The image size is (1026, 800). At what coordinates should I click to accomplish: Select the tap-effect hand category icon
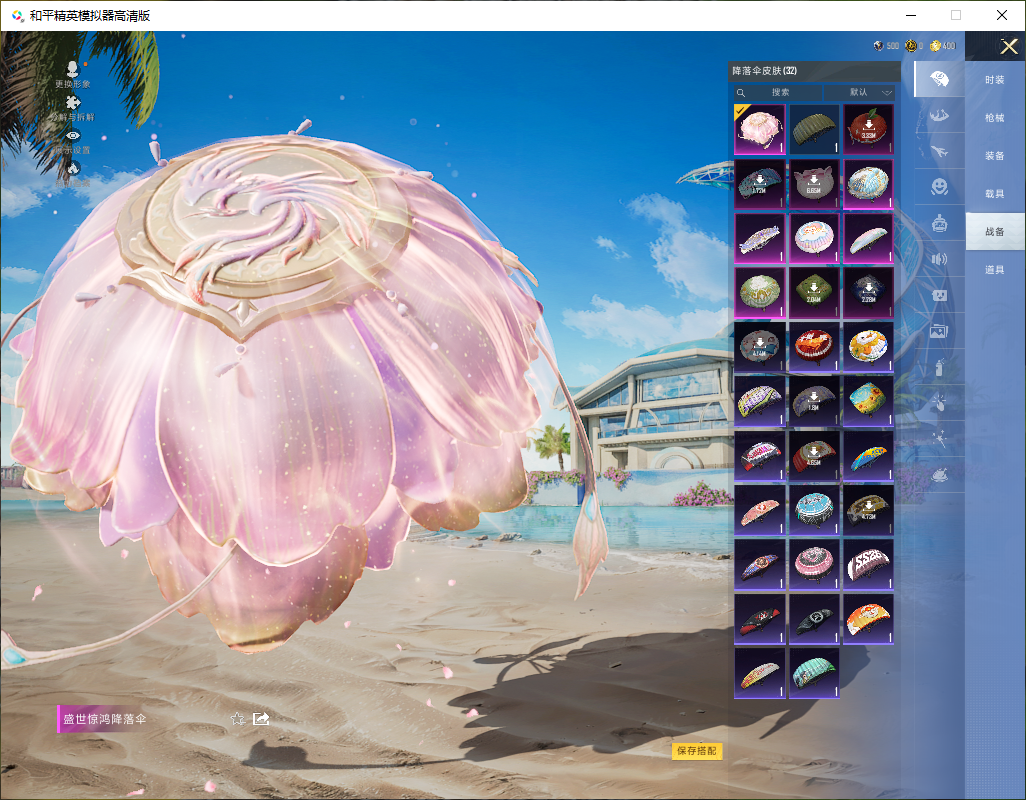[x=939, y=403]
